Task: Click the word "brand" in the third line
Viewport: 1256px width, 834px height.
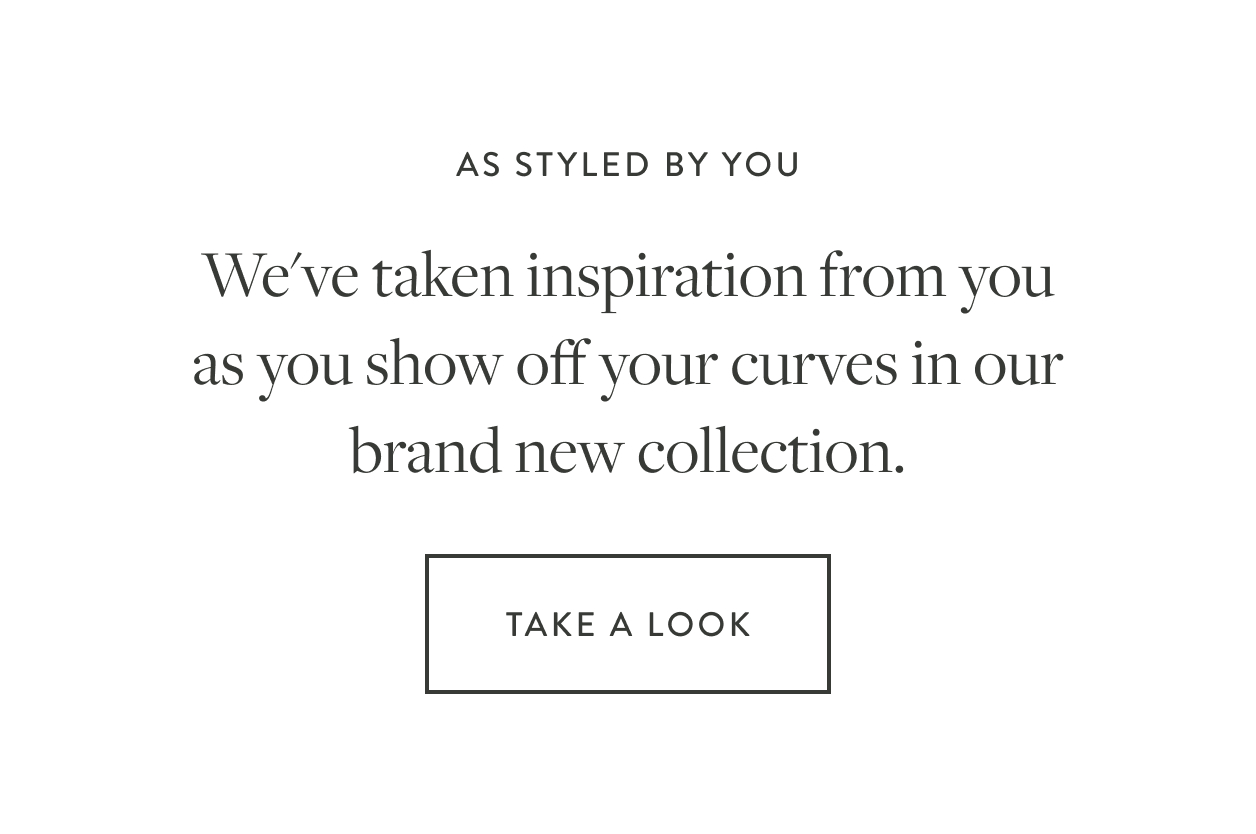Action: tap(425, 452)
